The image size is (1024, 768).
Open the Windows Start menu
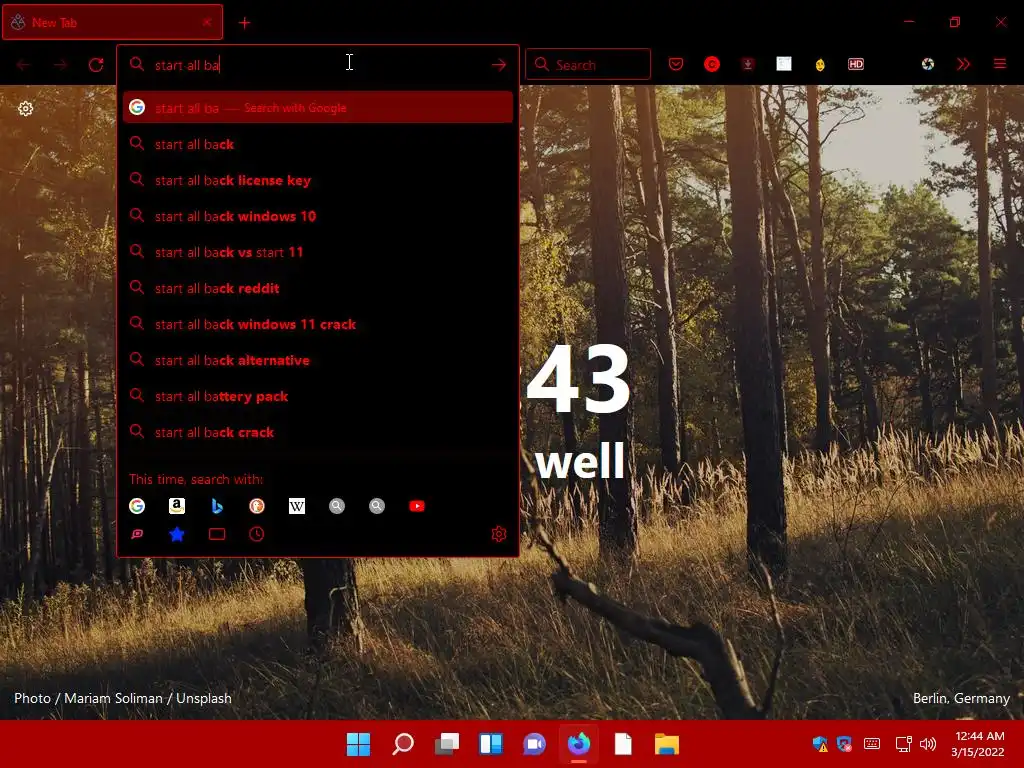coord(358,744)
